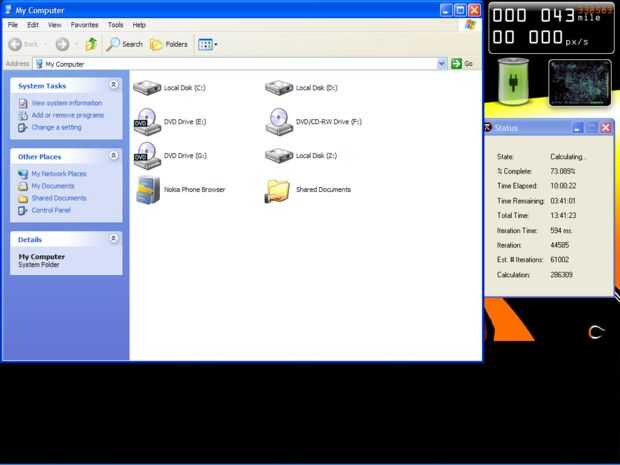The image size is (620, 465).
Task: Click Add or remove programs link
Action: (68, 115)
